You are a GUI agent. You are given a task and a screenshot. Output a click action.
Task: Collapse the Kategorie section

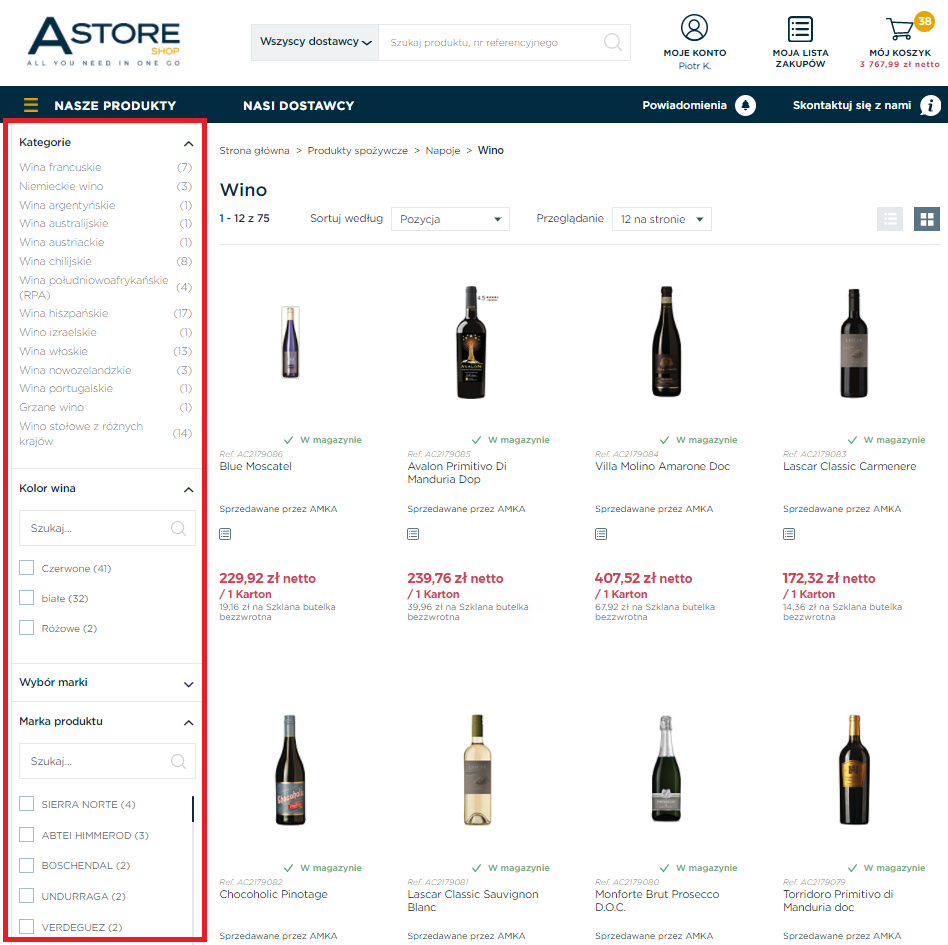click(x=189, y=143)
